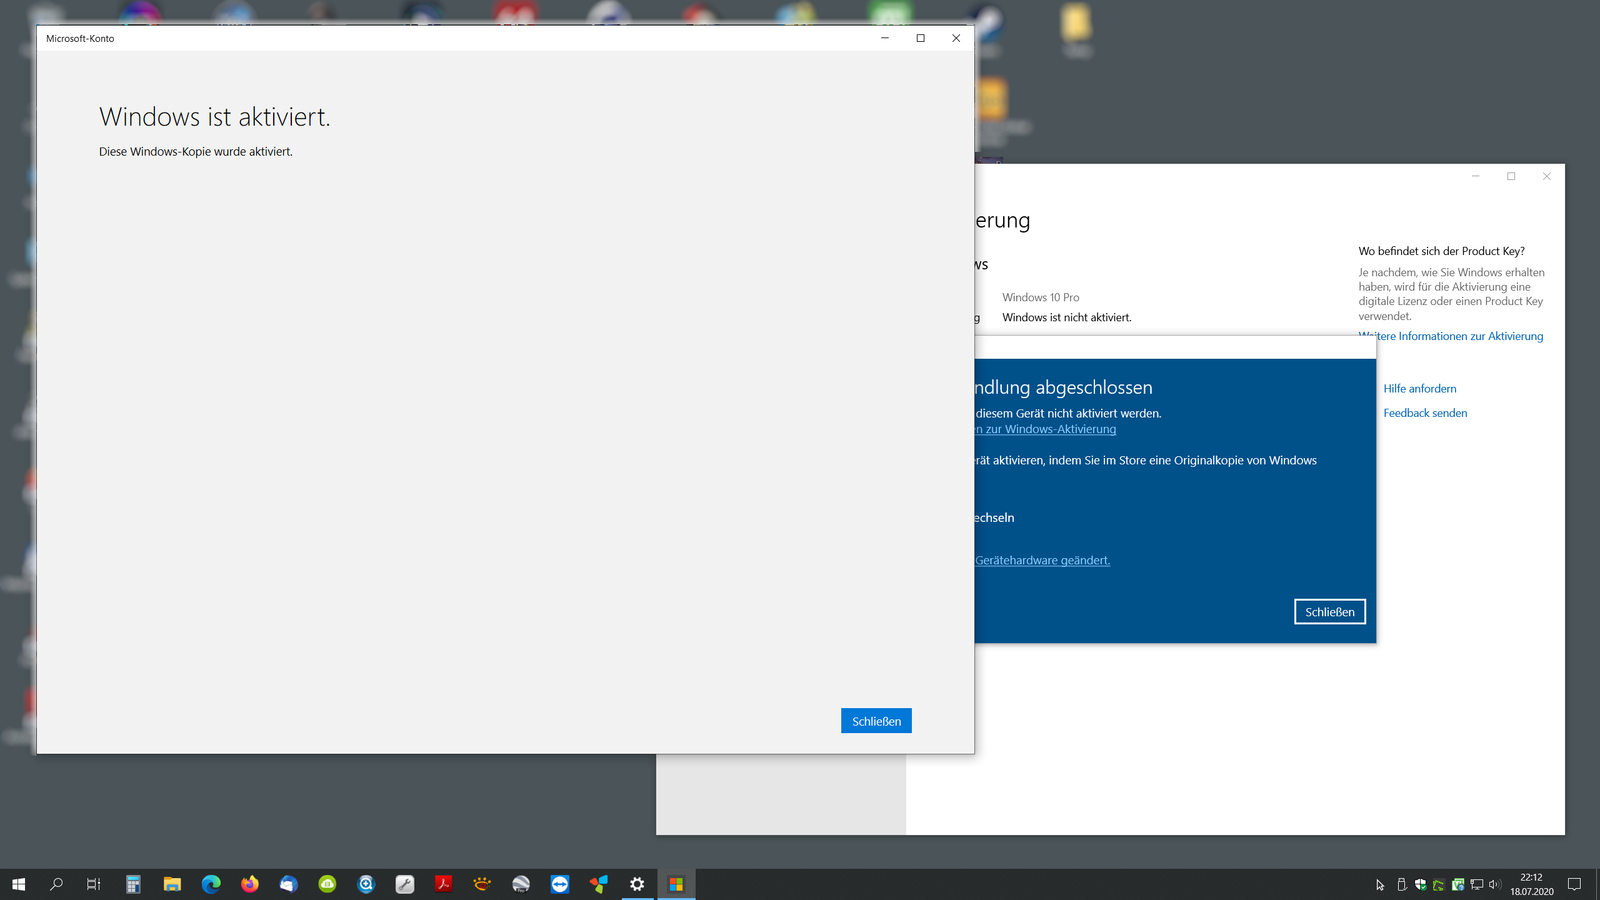Click the safely remove USB tray icon
The height and width of the screenshot is (900, 1600).
pos(1401,885)
